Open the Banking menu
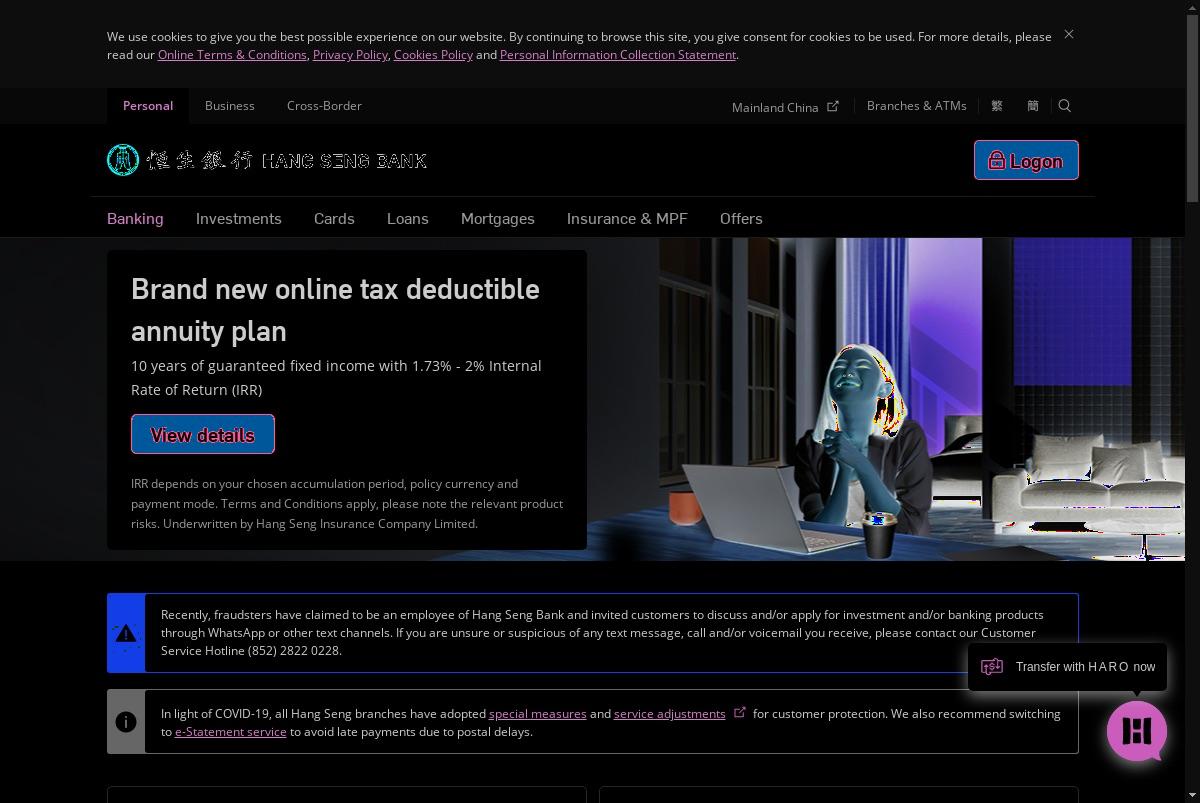This screenshot has height=803, width=1200. 135,218
